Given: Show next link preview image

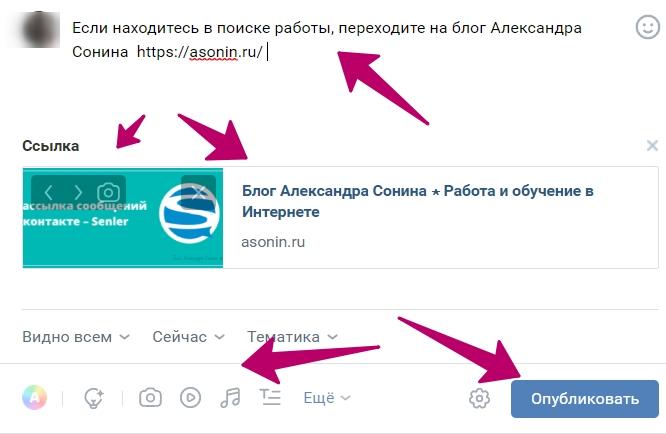Looking at the screenshot, I should 78,192.
